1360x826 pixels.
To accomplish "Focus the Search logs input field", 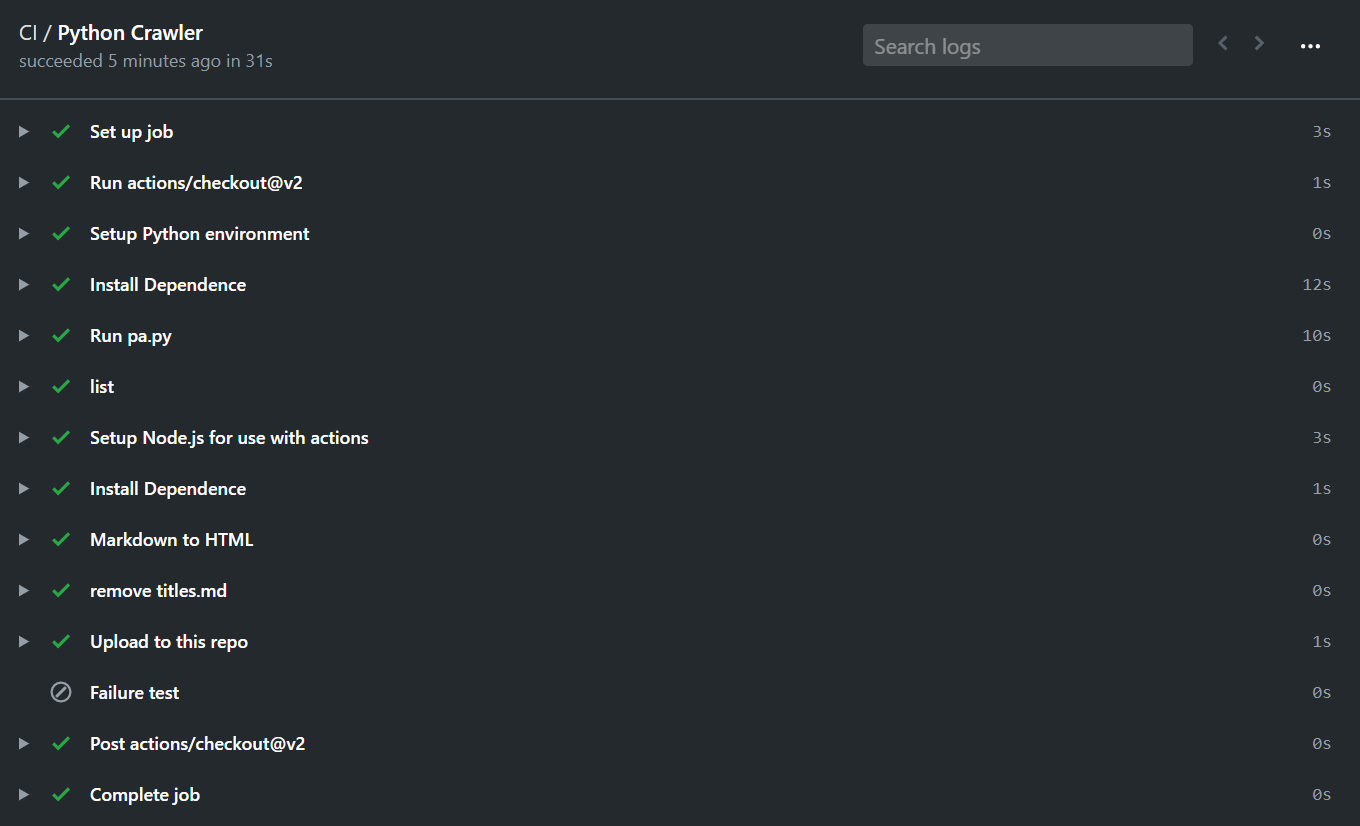I will coord(1027,46).
